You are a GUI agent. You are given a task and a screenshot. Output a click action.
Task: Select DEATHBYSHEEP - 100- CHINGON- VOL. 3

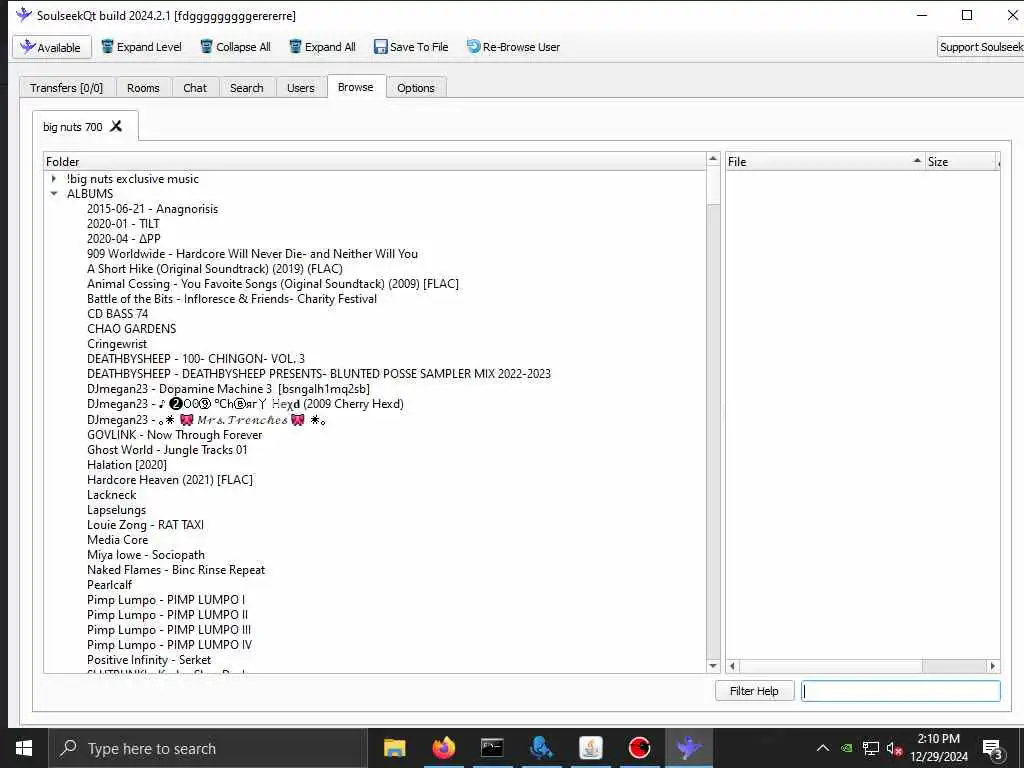coord(196,359)
